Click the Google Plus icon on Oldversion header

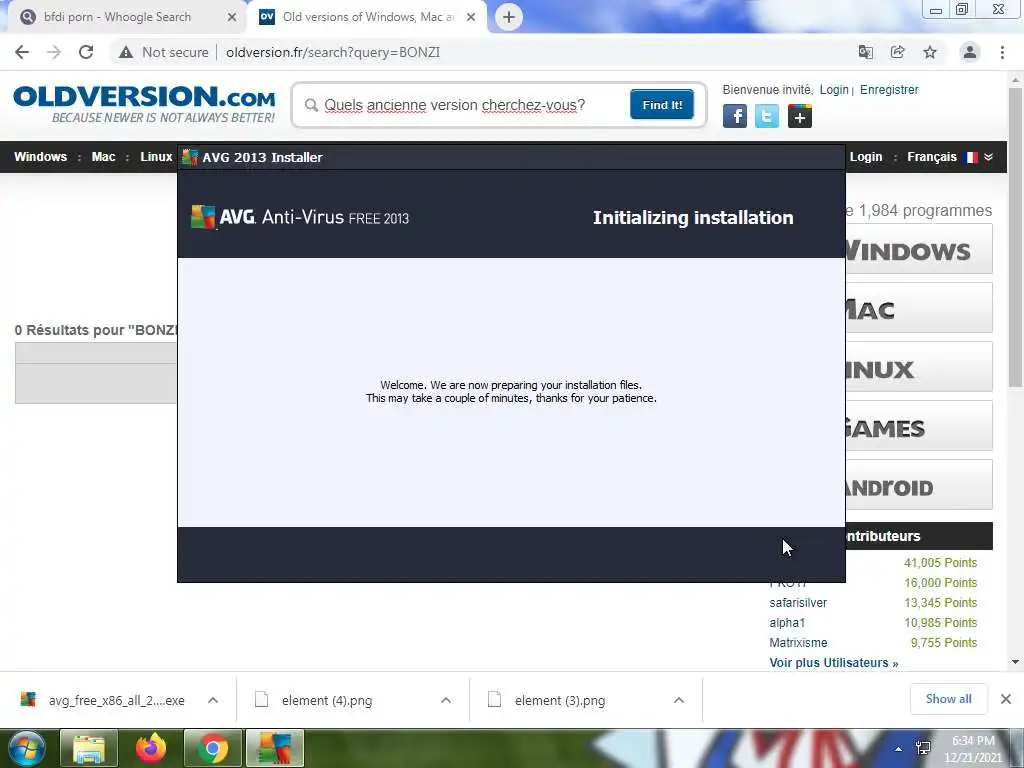tap(799, 116)
